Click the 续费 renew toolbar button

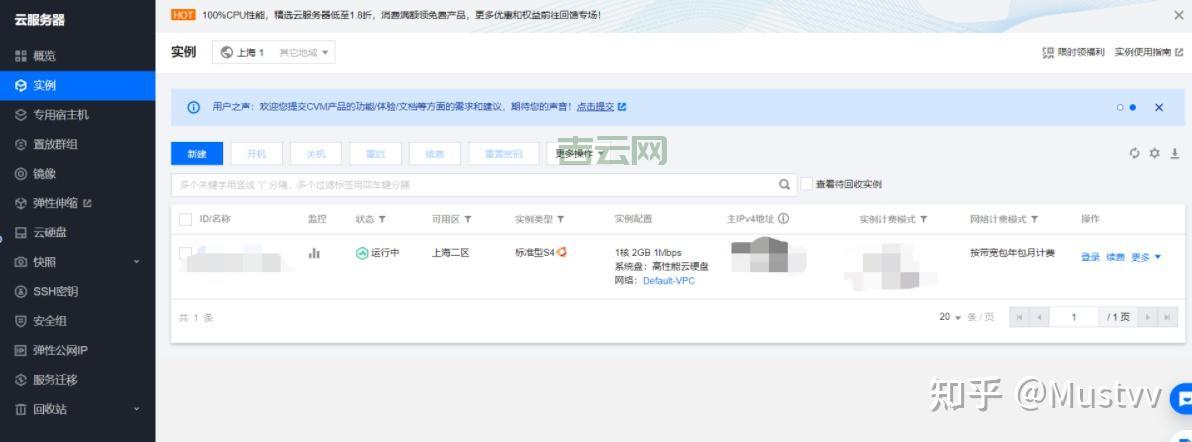click(435, 154)
